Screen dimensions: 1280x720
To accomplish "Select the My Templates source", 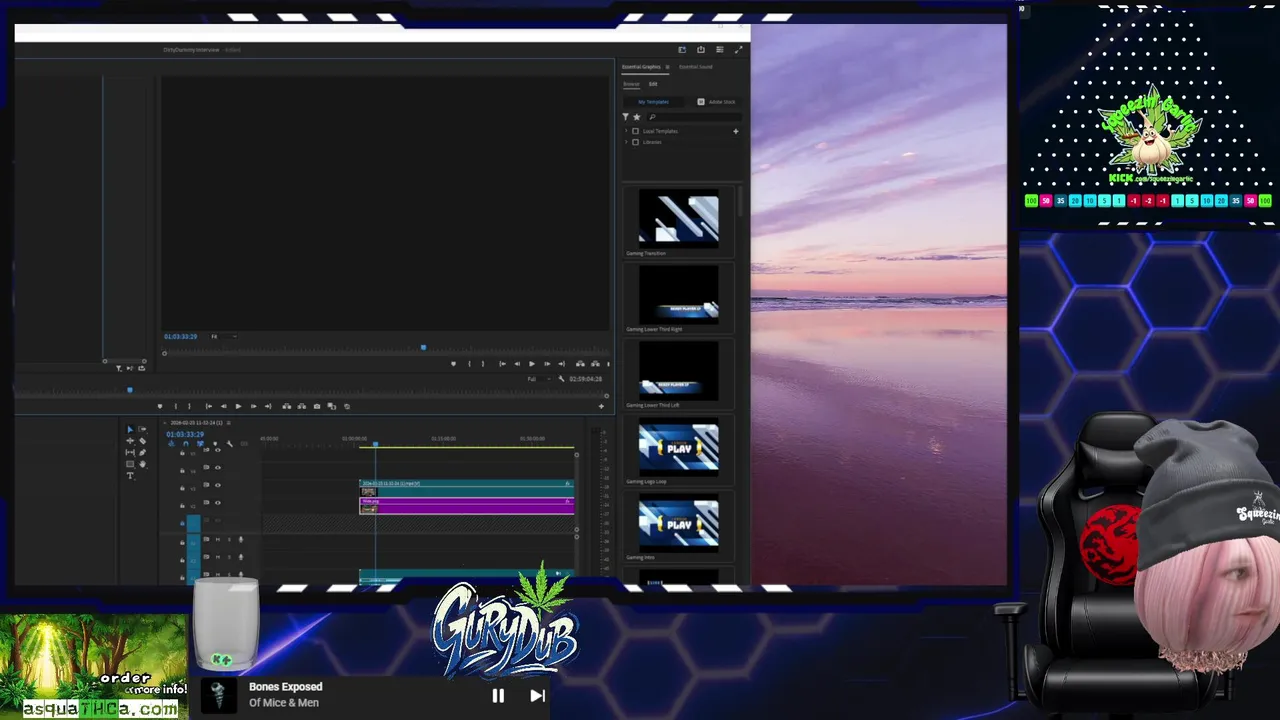I will (x=653, y=102).
